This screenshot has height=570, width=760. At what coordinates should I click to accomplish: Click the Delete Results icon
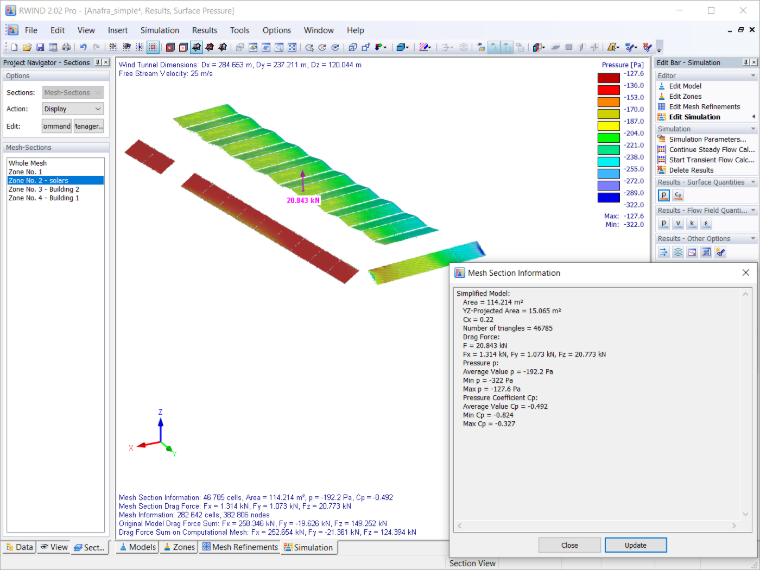[662, 170]
